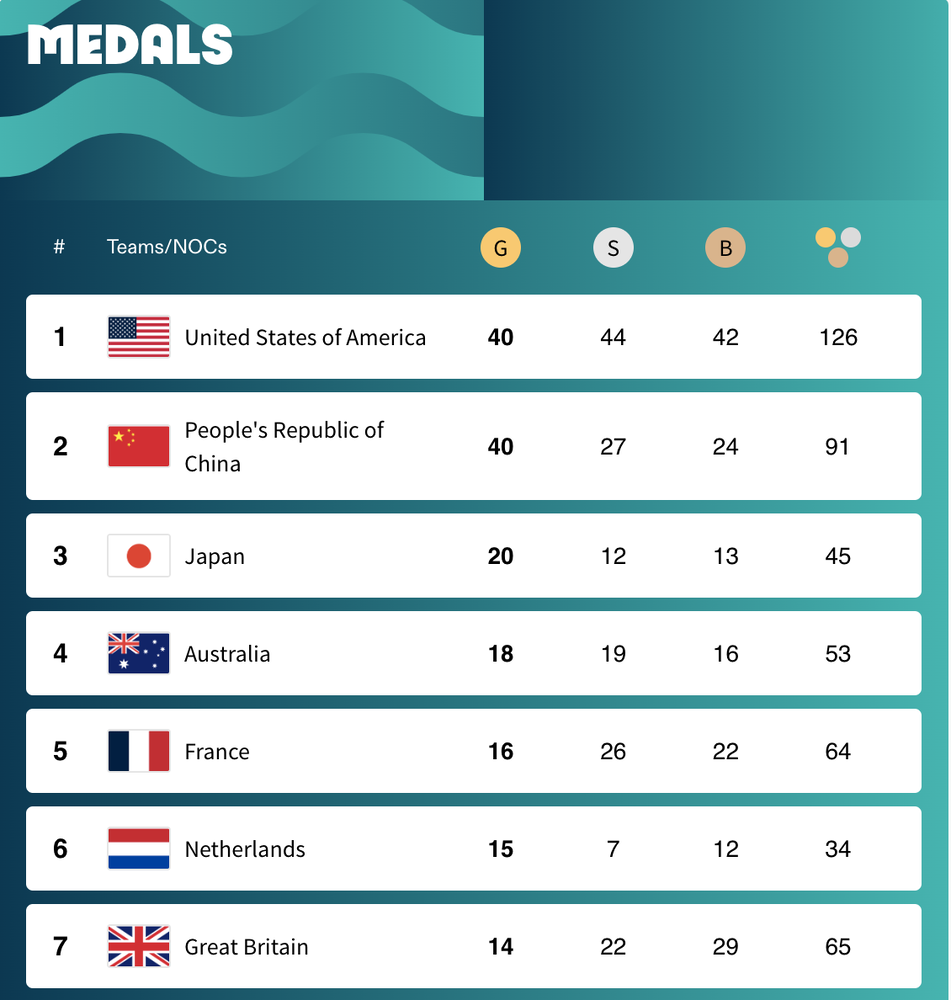Click the total medals three-circle icon
Viewport: 951px width, 1000px height.
point(838,247)
